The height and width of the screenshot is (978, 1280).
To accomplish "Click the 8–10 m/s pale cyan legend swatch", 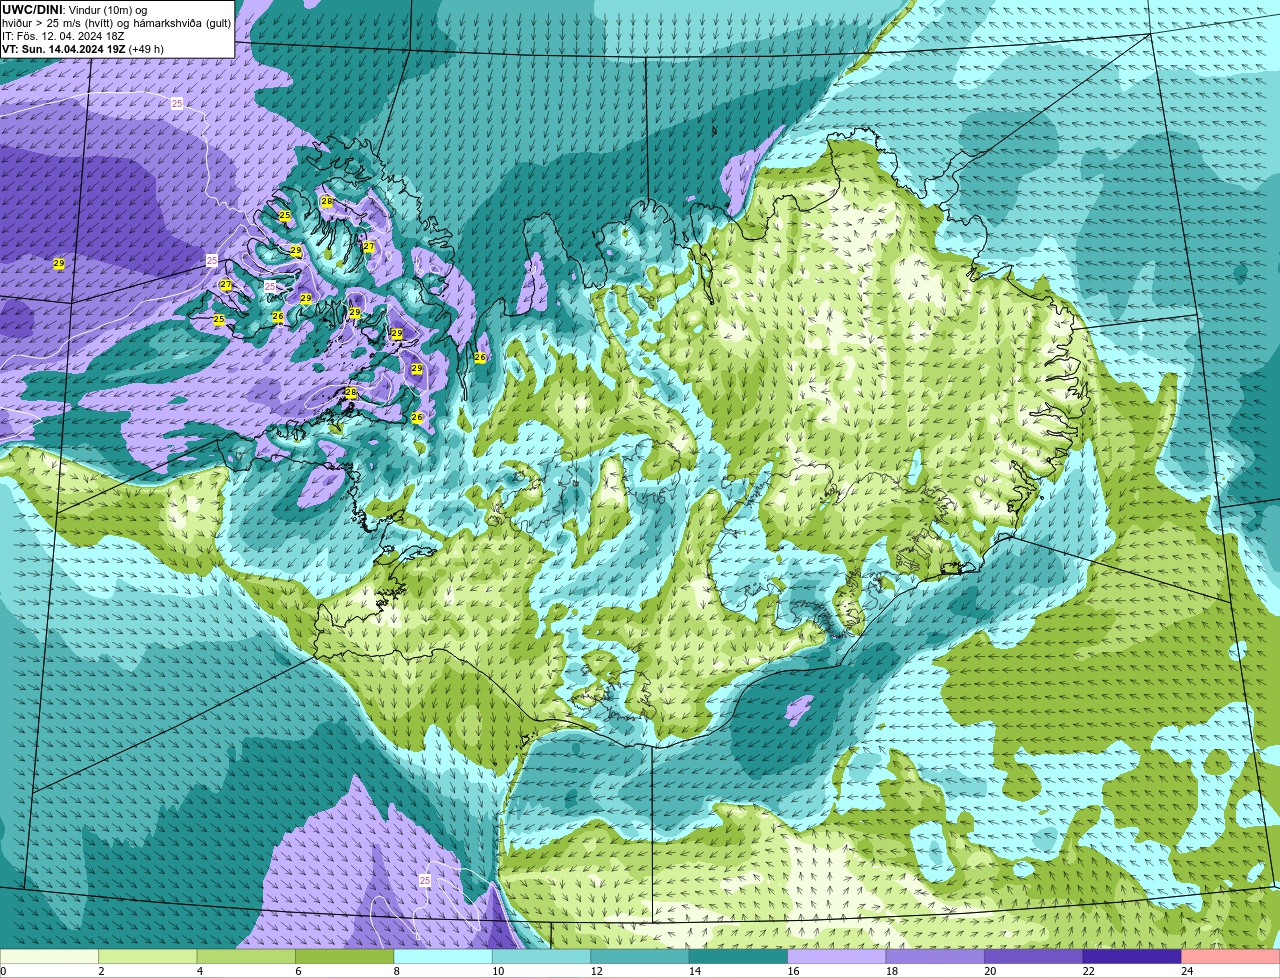I will point(443,956).
